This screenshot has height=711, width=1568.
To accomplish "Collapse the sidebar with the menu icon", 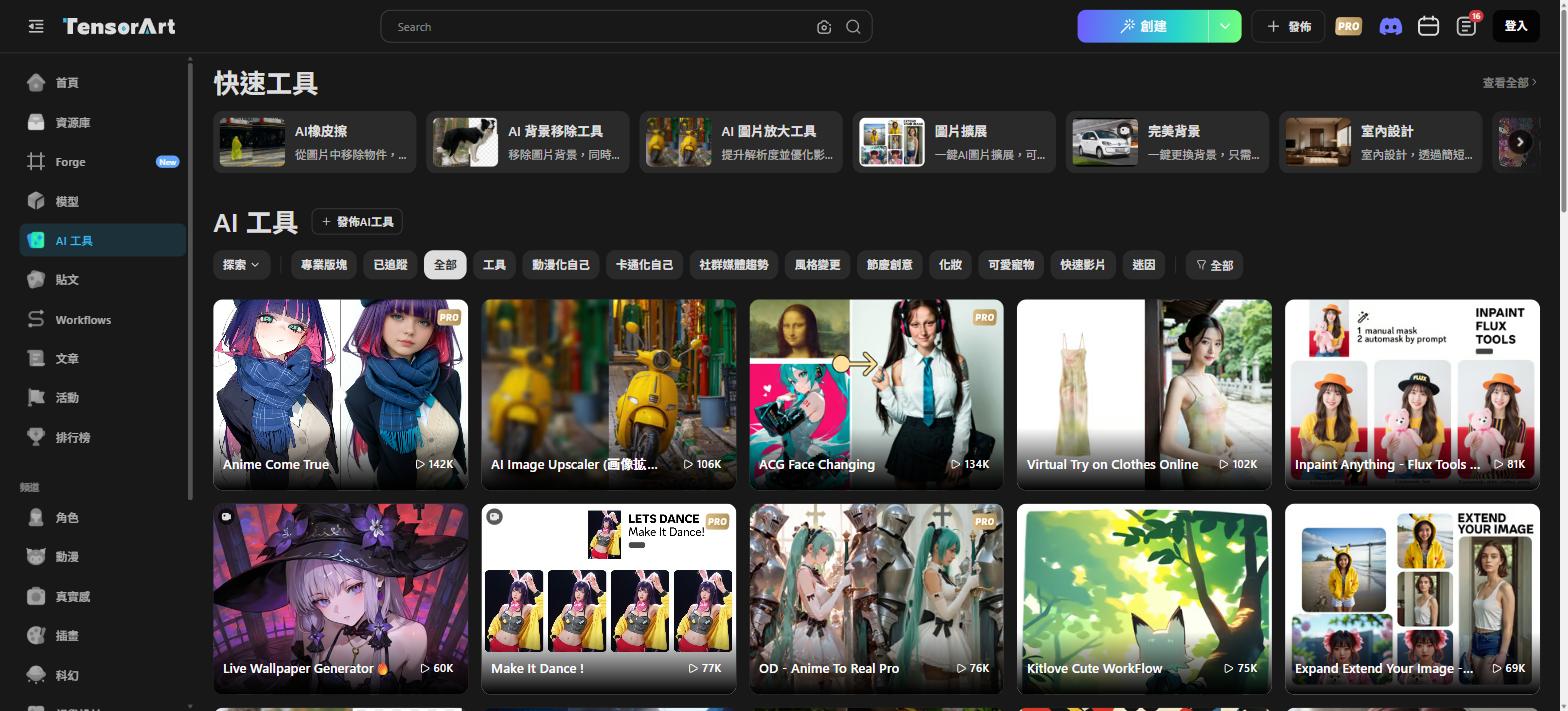I will (36, 27).
